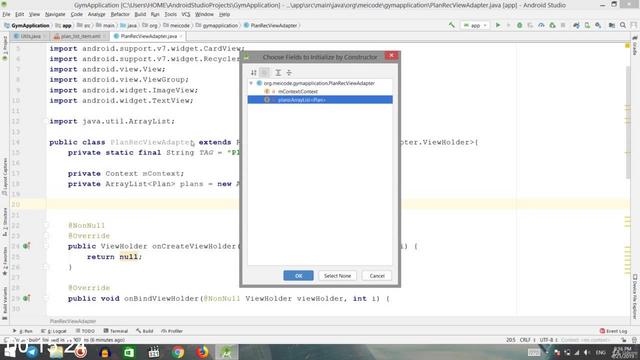Click the Search Everywhere magnifier icon
This screenshot has height=360, width=640.
point(623,25)
